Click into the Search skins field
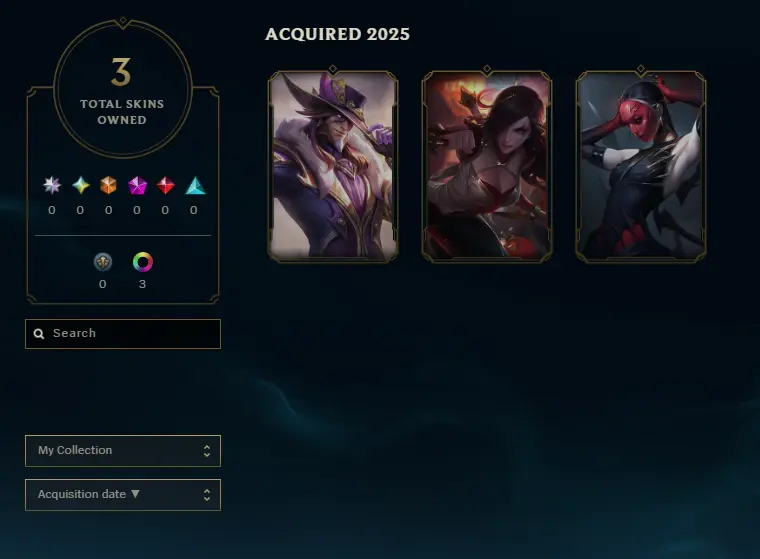 [x=123, y=334]
